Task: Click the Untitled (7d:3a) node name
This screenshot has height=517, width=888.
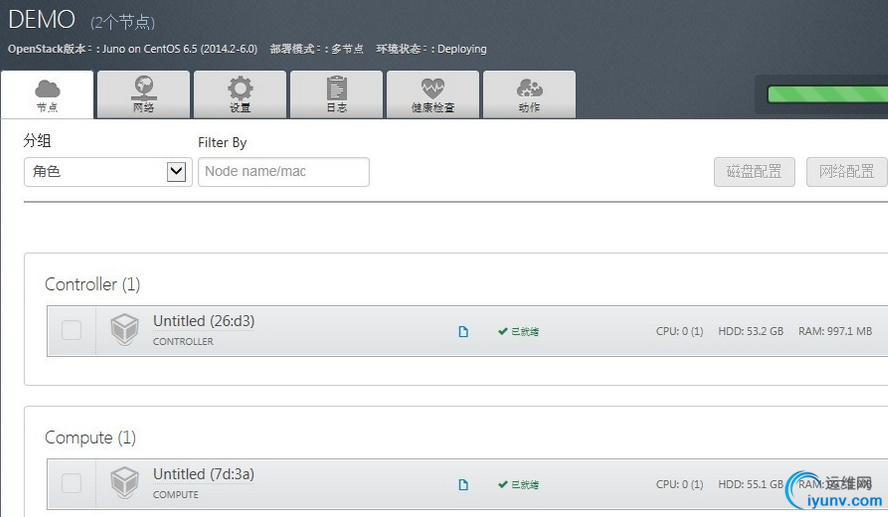Action: click(204, 474)
